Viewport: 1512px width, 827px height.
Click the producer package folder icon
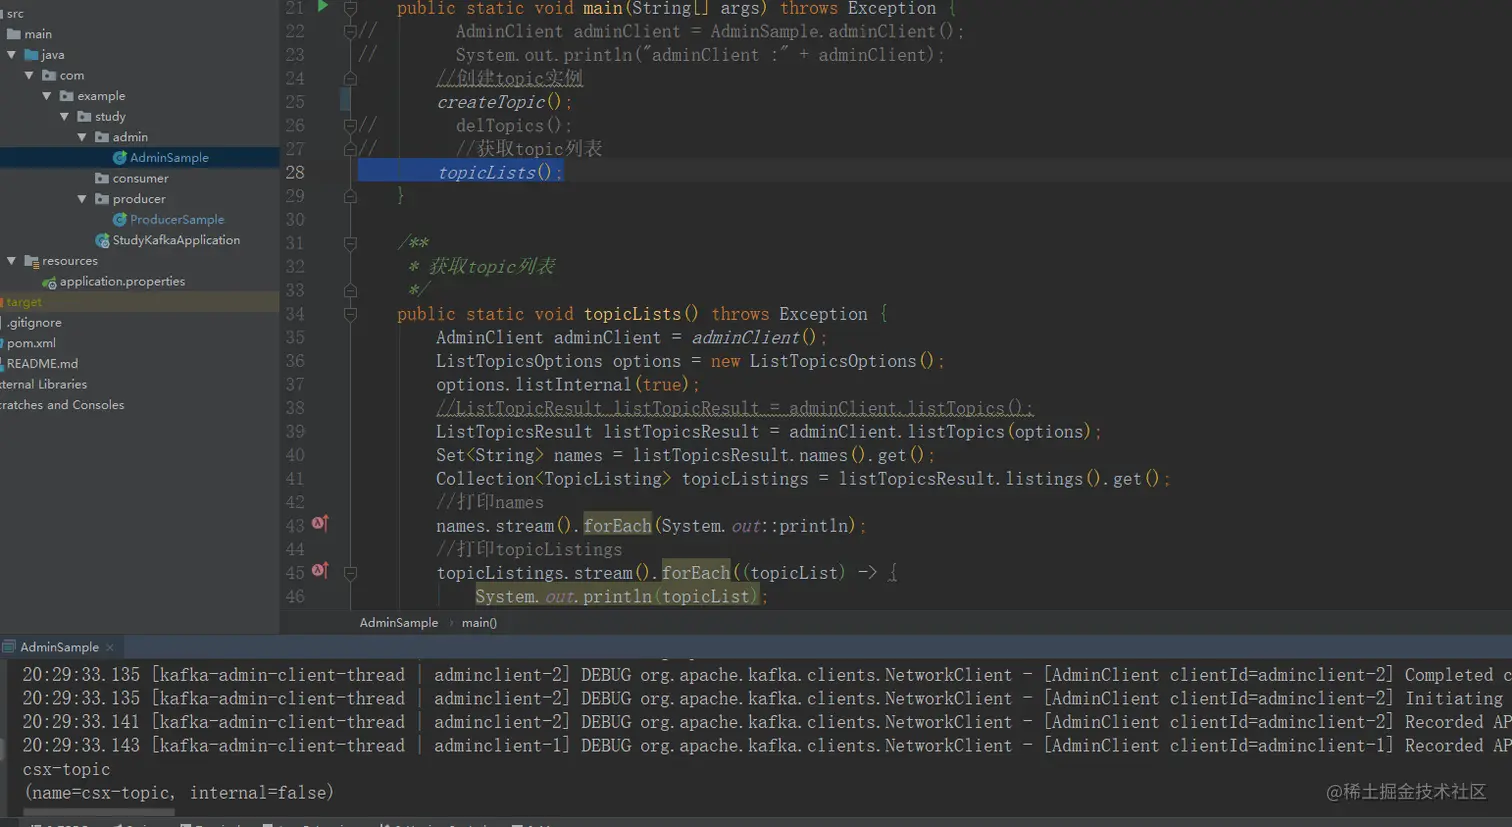(x=102, y=199)
